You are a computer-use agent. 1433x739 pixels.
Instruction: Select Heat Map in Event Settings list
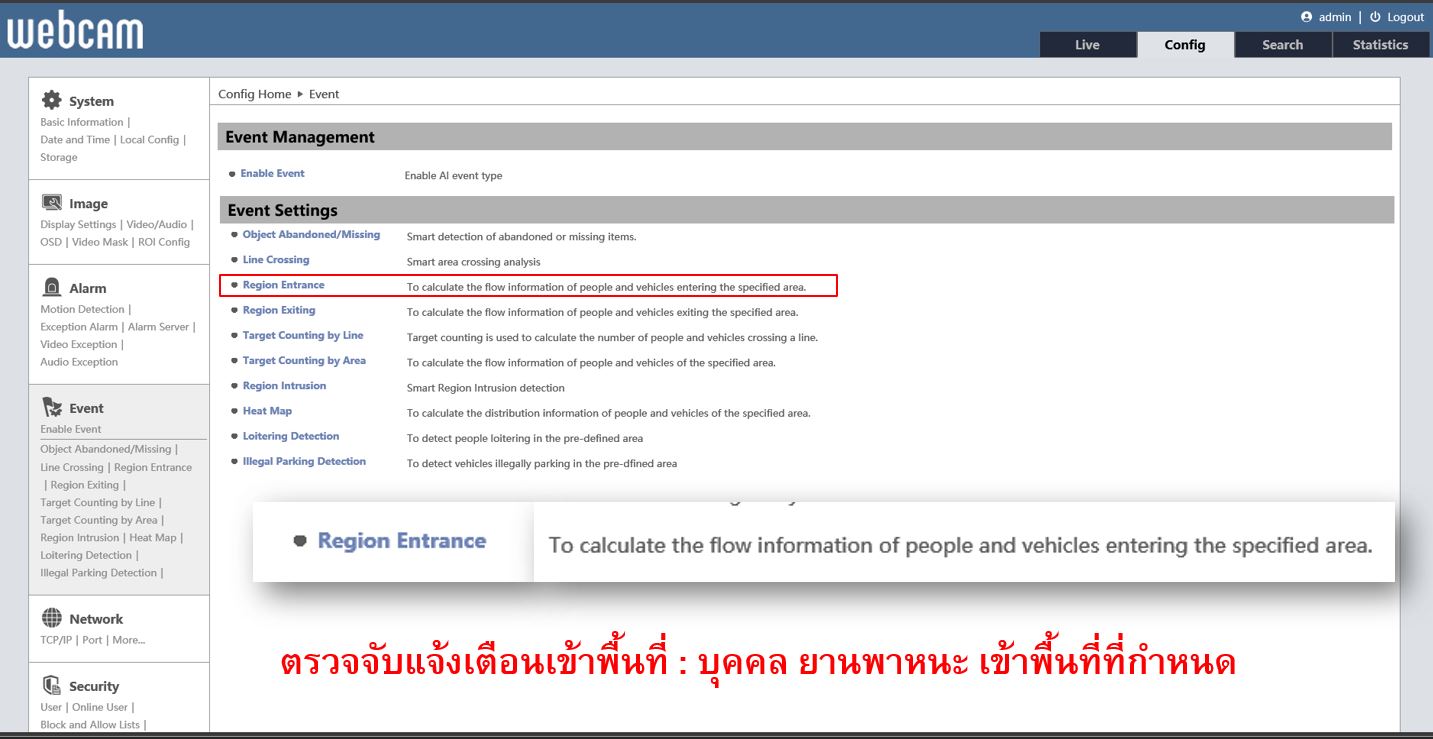coord(267,411)
